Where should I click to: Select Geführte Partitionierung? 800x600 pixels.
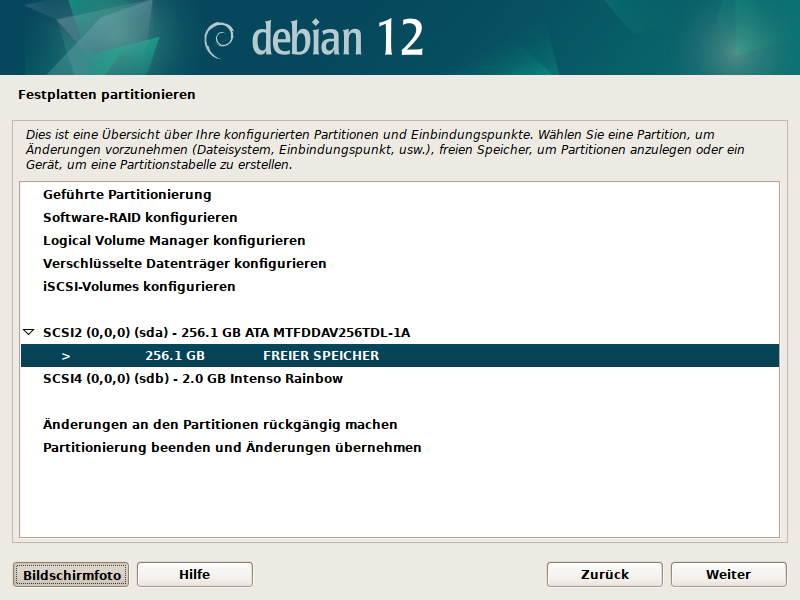tap(127, 195)
